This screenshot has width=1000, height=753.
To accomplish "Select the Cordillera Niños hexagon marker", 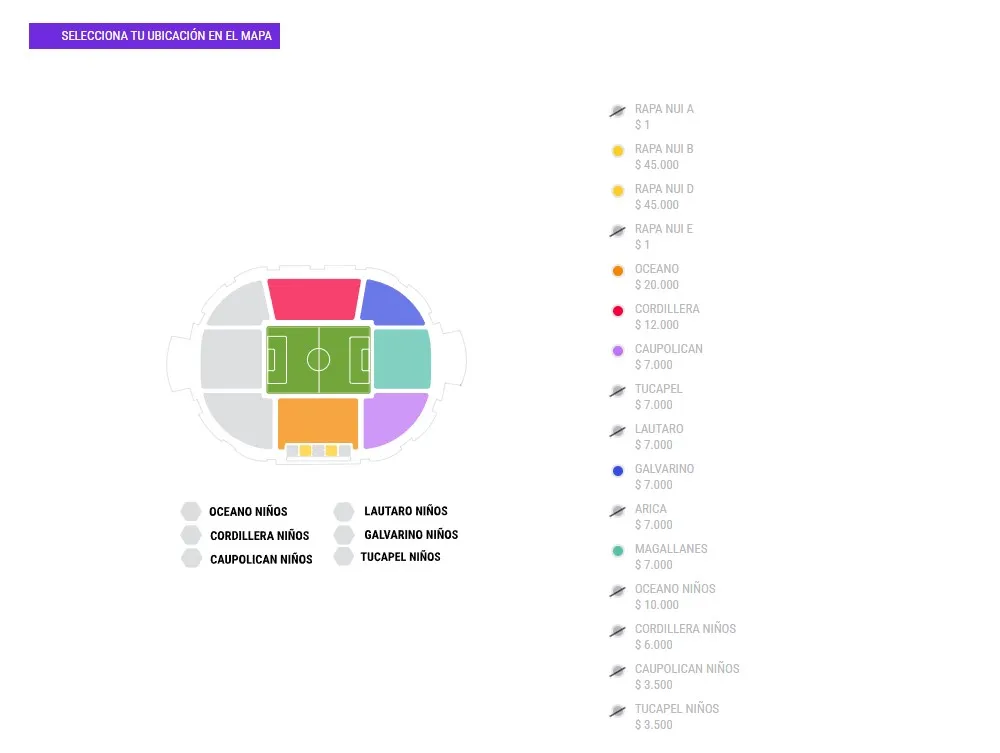I will (x=191, y=534).
